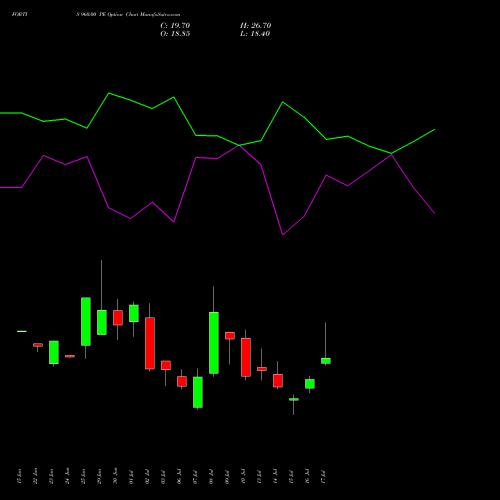Click the red candlestick for 30 Jun
The width and height of the screenshot is (500, 500).
tap(118, 318)
